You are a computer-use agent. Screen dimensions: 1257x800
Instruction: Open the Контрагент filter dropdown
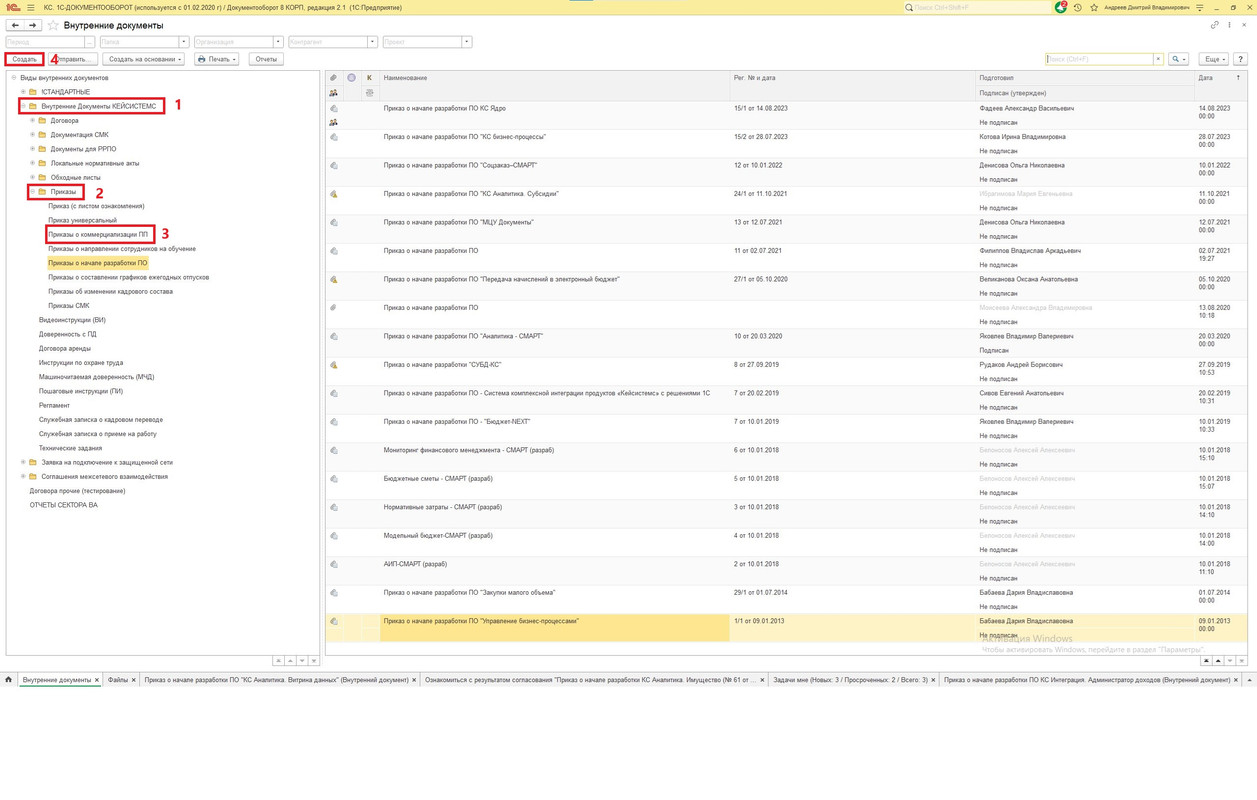tap(372, 42)
